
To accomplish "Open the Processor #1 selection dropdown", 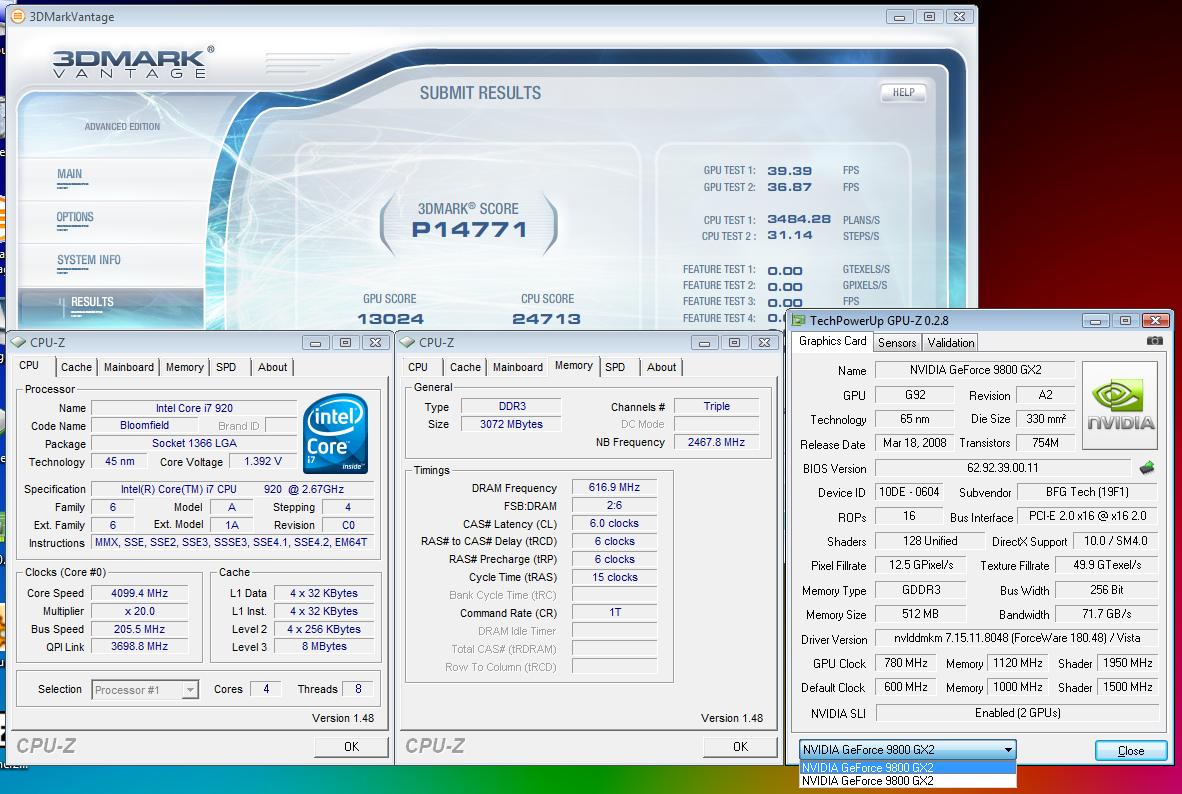I will (x=145, y=689).
